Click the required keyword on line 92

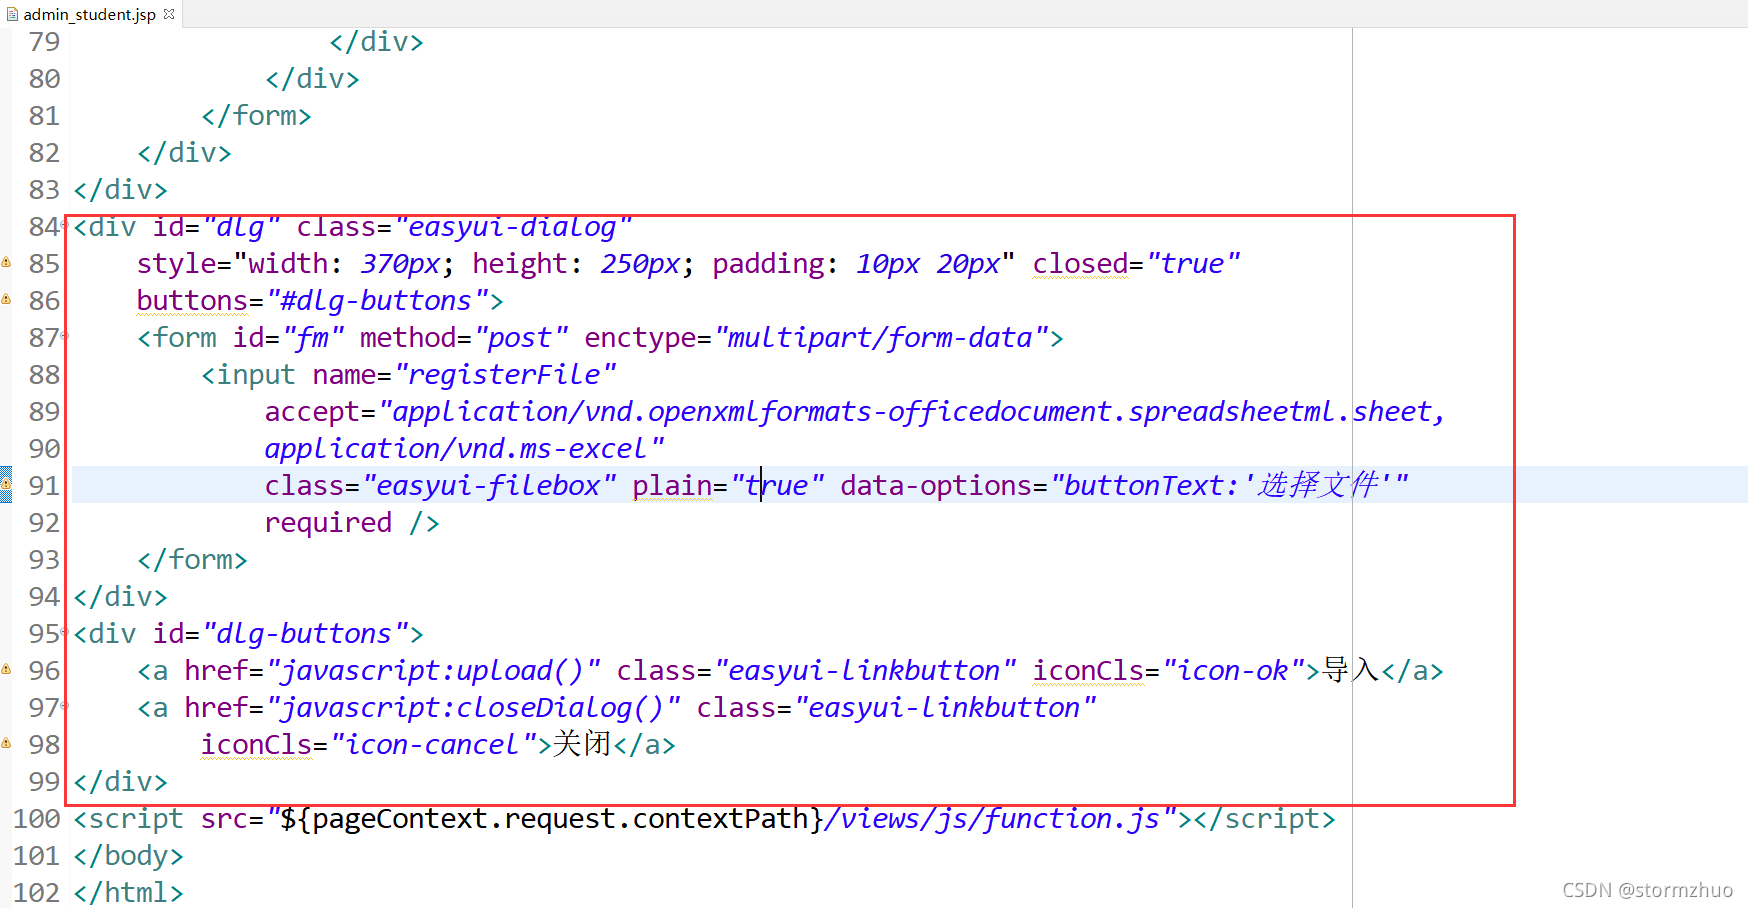point(328,523)
